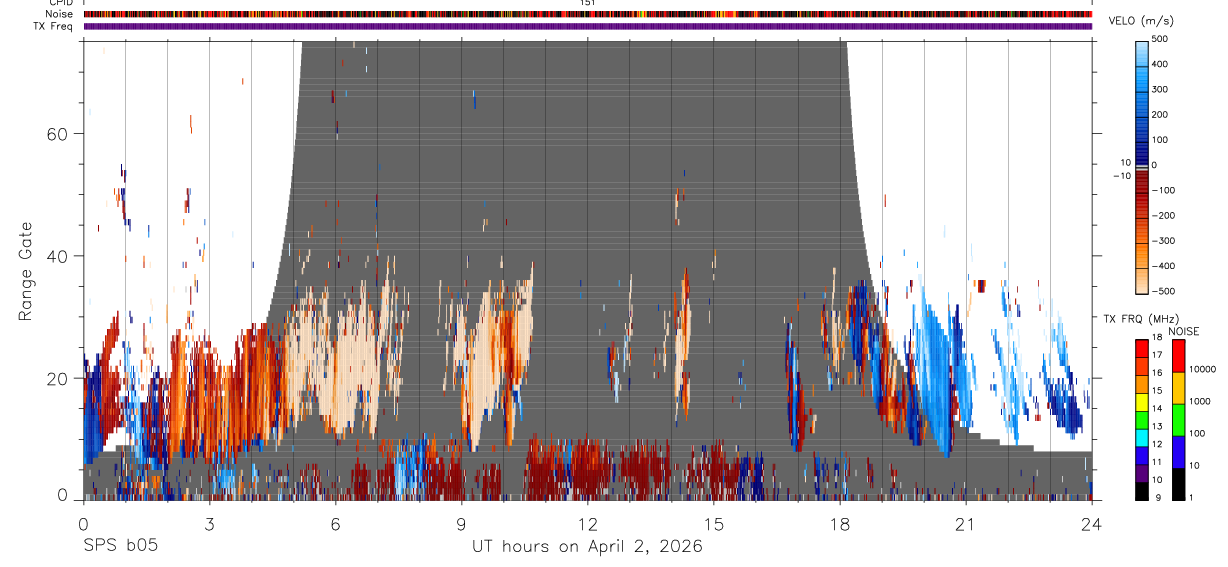Viewport: 1228px width, 567px height.
Task: Click the "SPS b05" station label
Action: [120, 546]
